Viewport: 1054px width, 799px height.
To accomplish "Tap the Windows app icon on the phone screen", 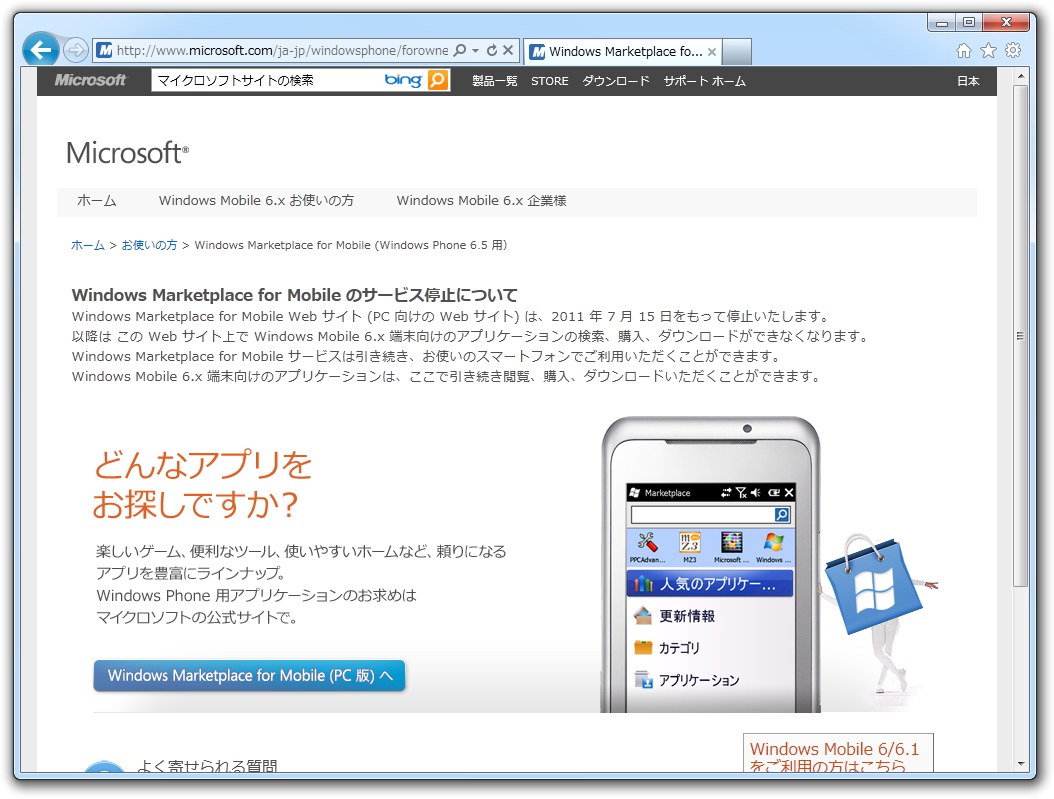I will (x=773, y=541).
